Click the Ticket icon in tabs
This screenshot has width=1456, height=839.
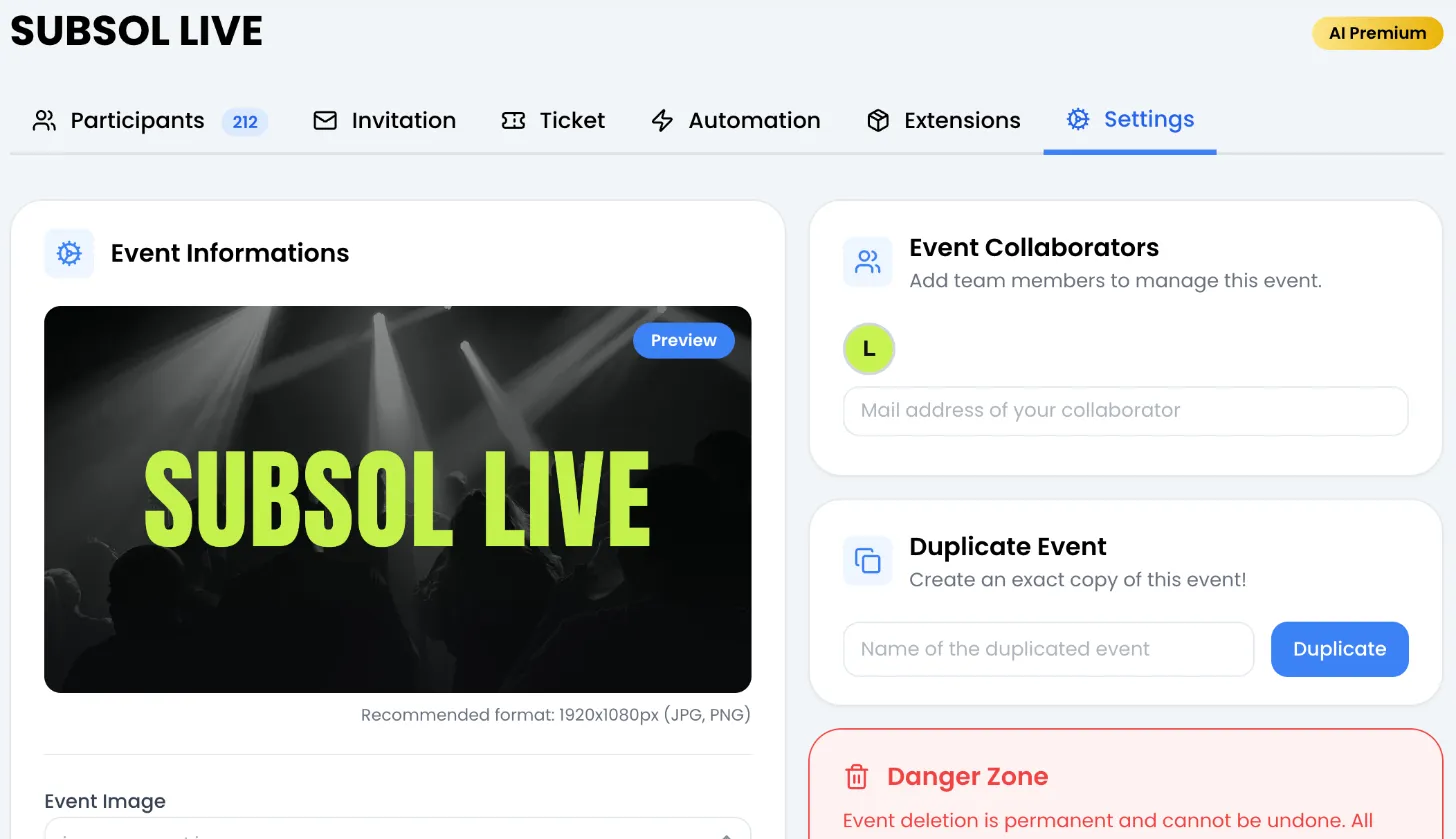[513, 121]
